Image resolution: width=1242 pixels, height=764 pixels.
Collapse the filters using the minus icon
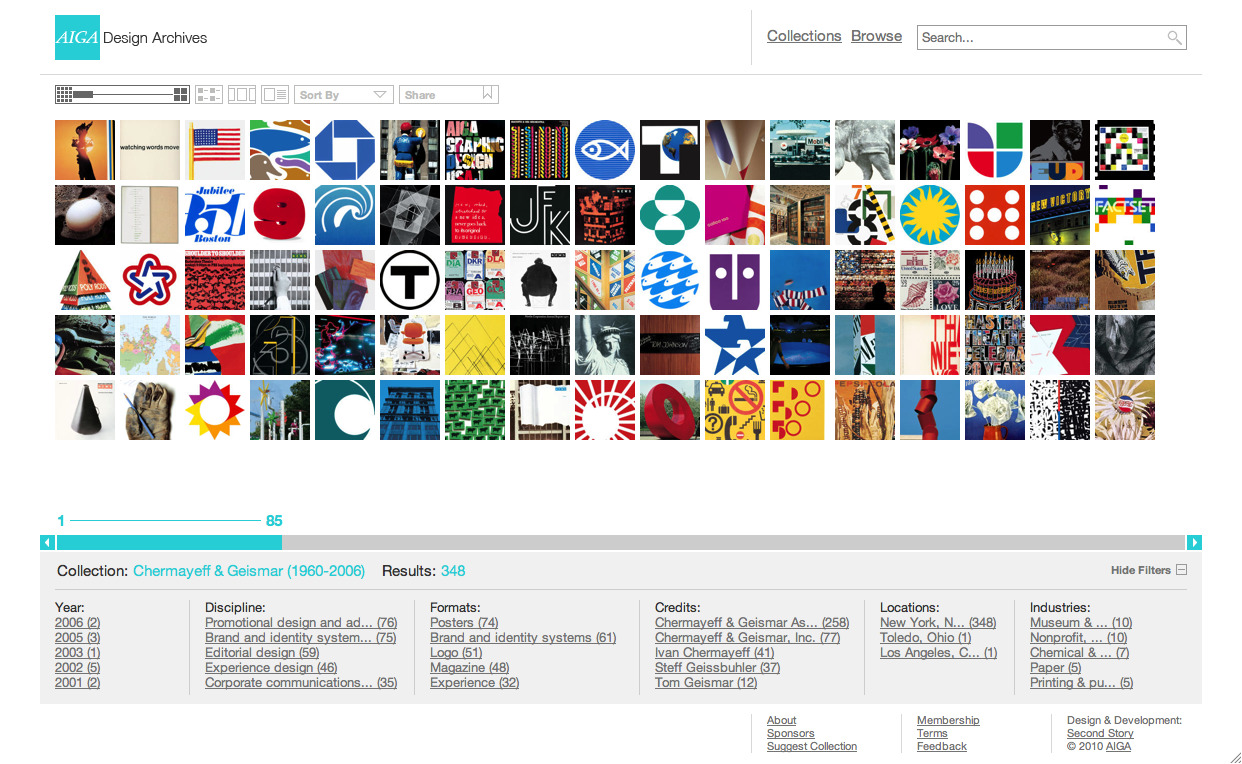(x=1181, y=570)
